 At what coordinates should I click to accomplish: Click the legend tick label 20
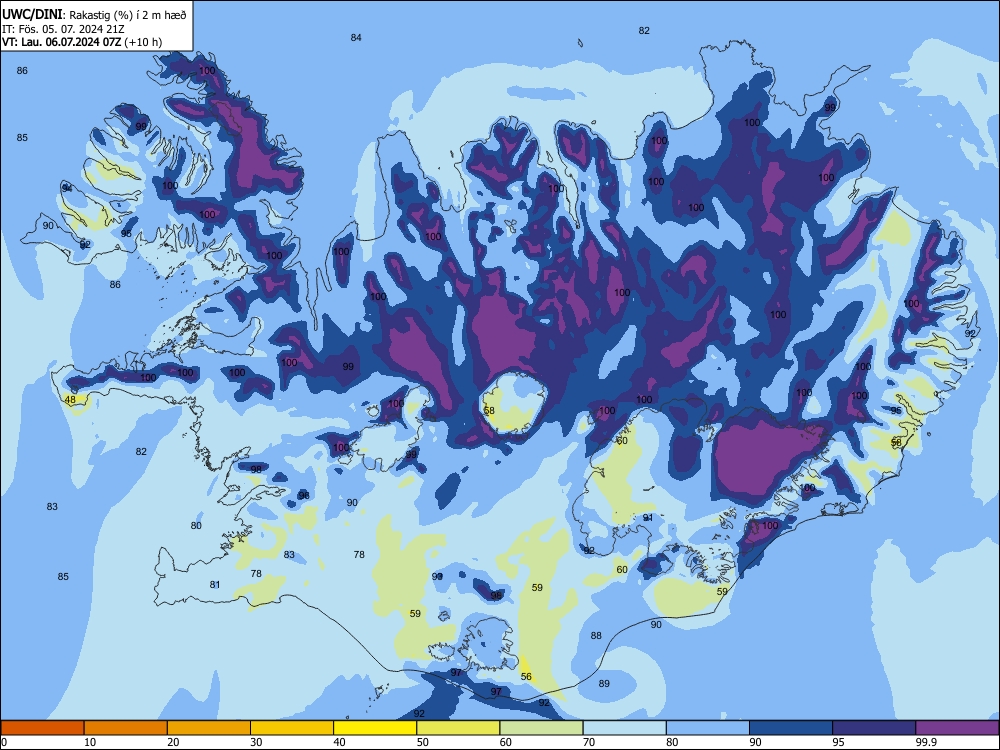click(x=173, y=742)
